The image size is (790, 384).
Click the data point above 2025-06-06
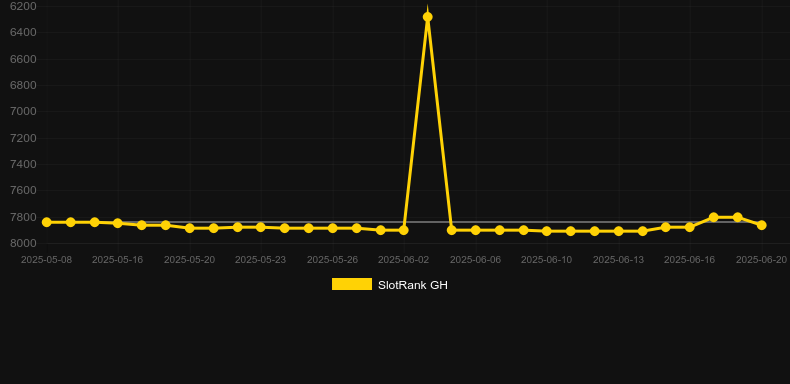coord(476,230)
